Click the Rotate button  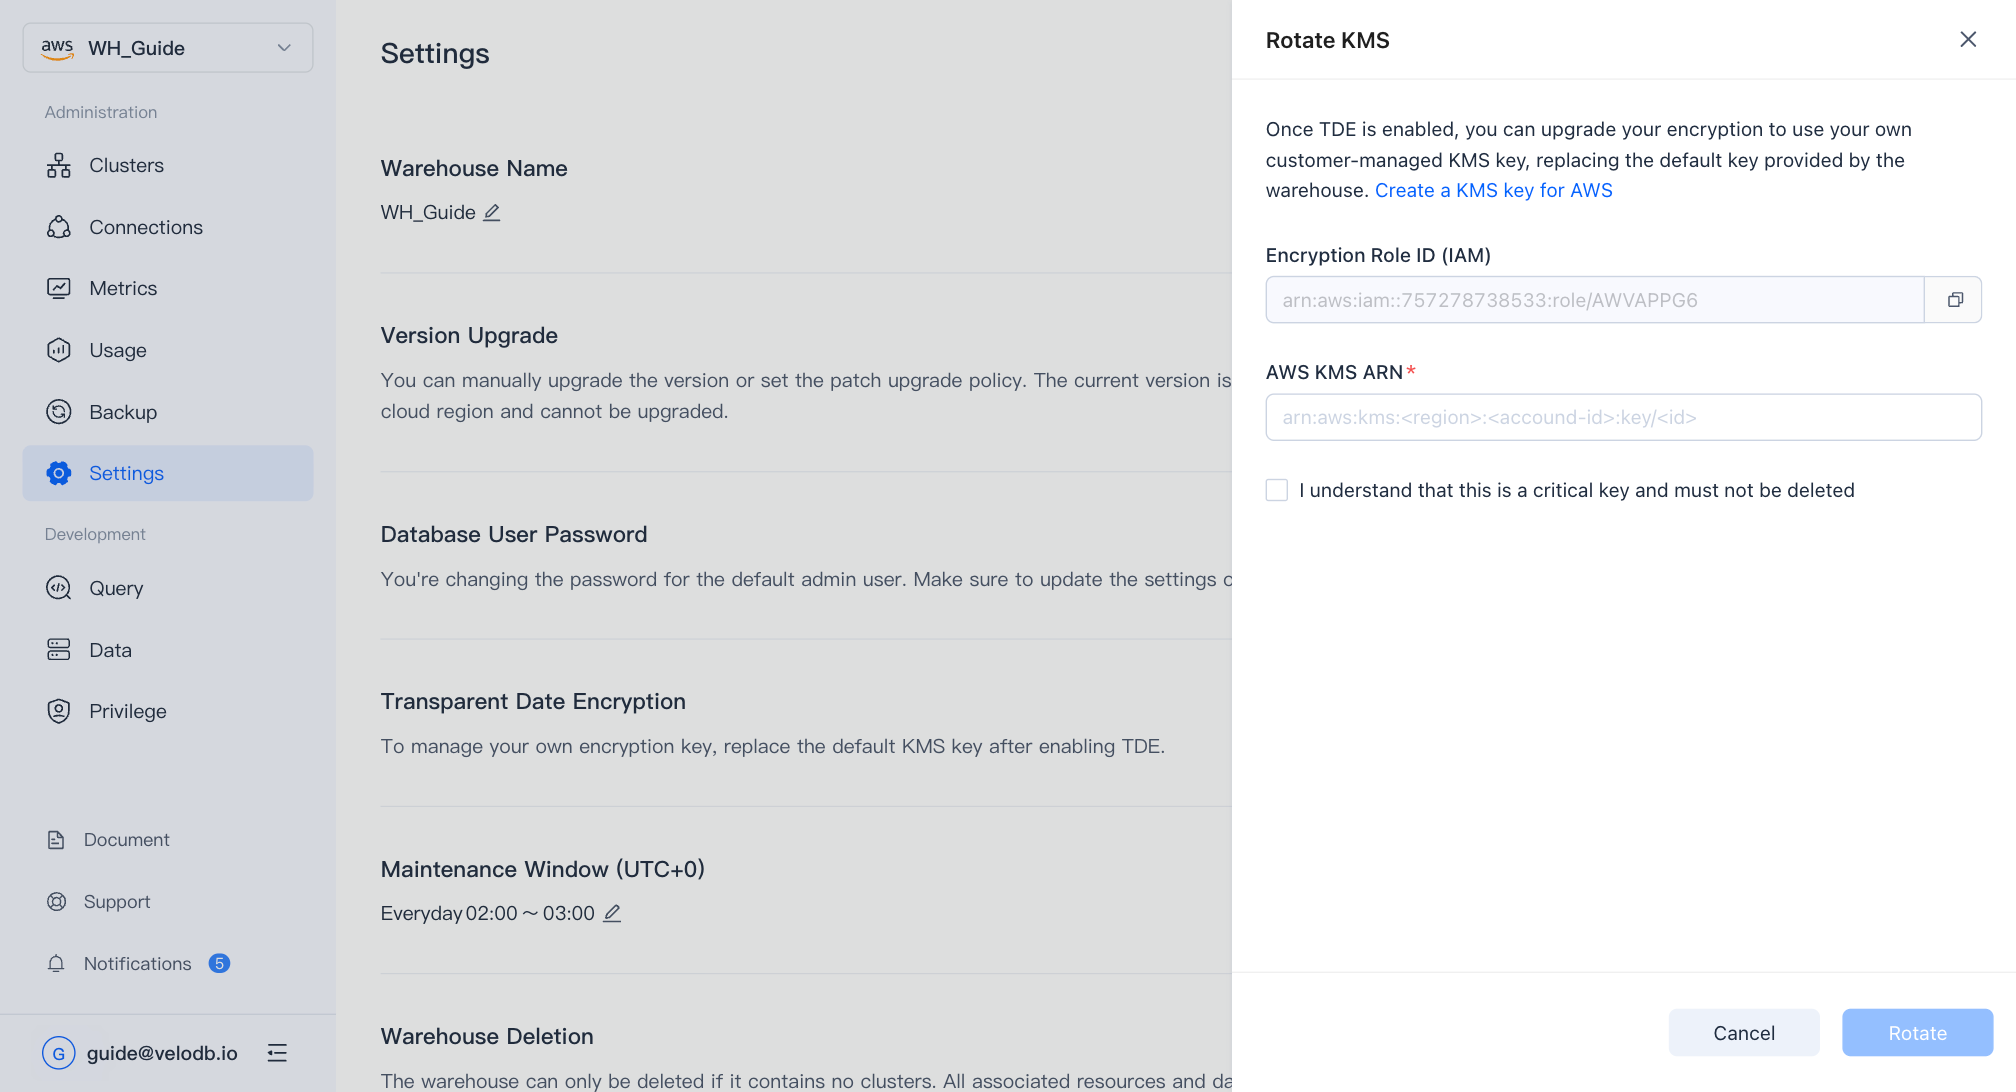pos(1917,1033)
